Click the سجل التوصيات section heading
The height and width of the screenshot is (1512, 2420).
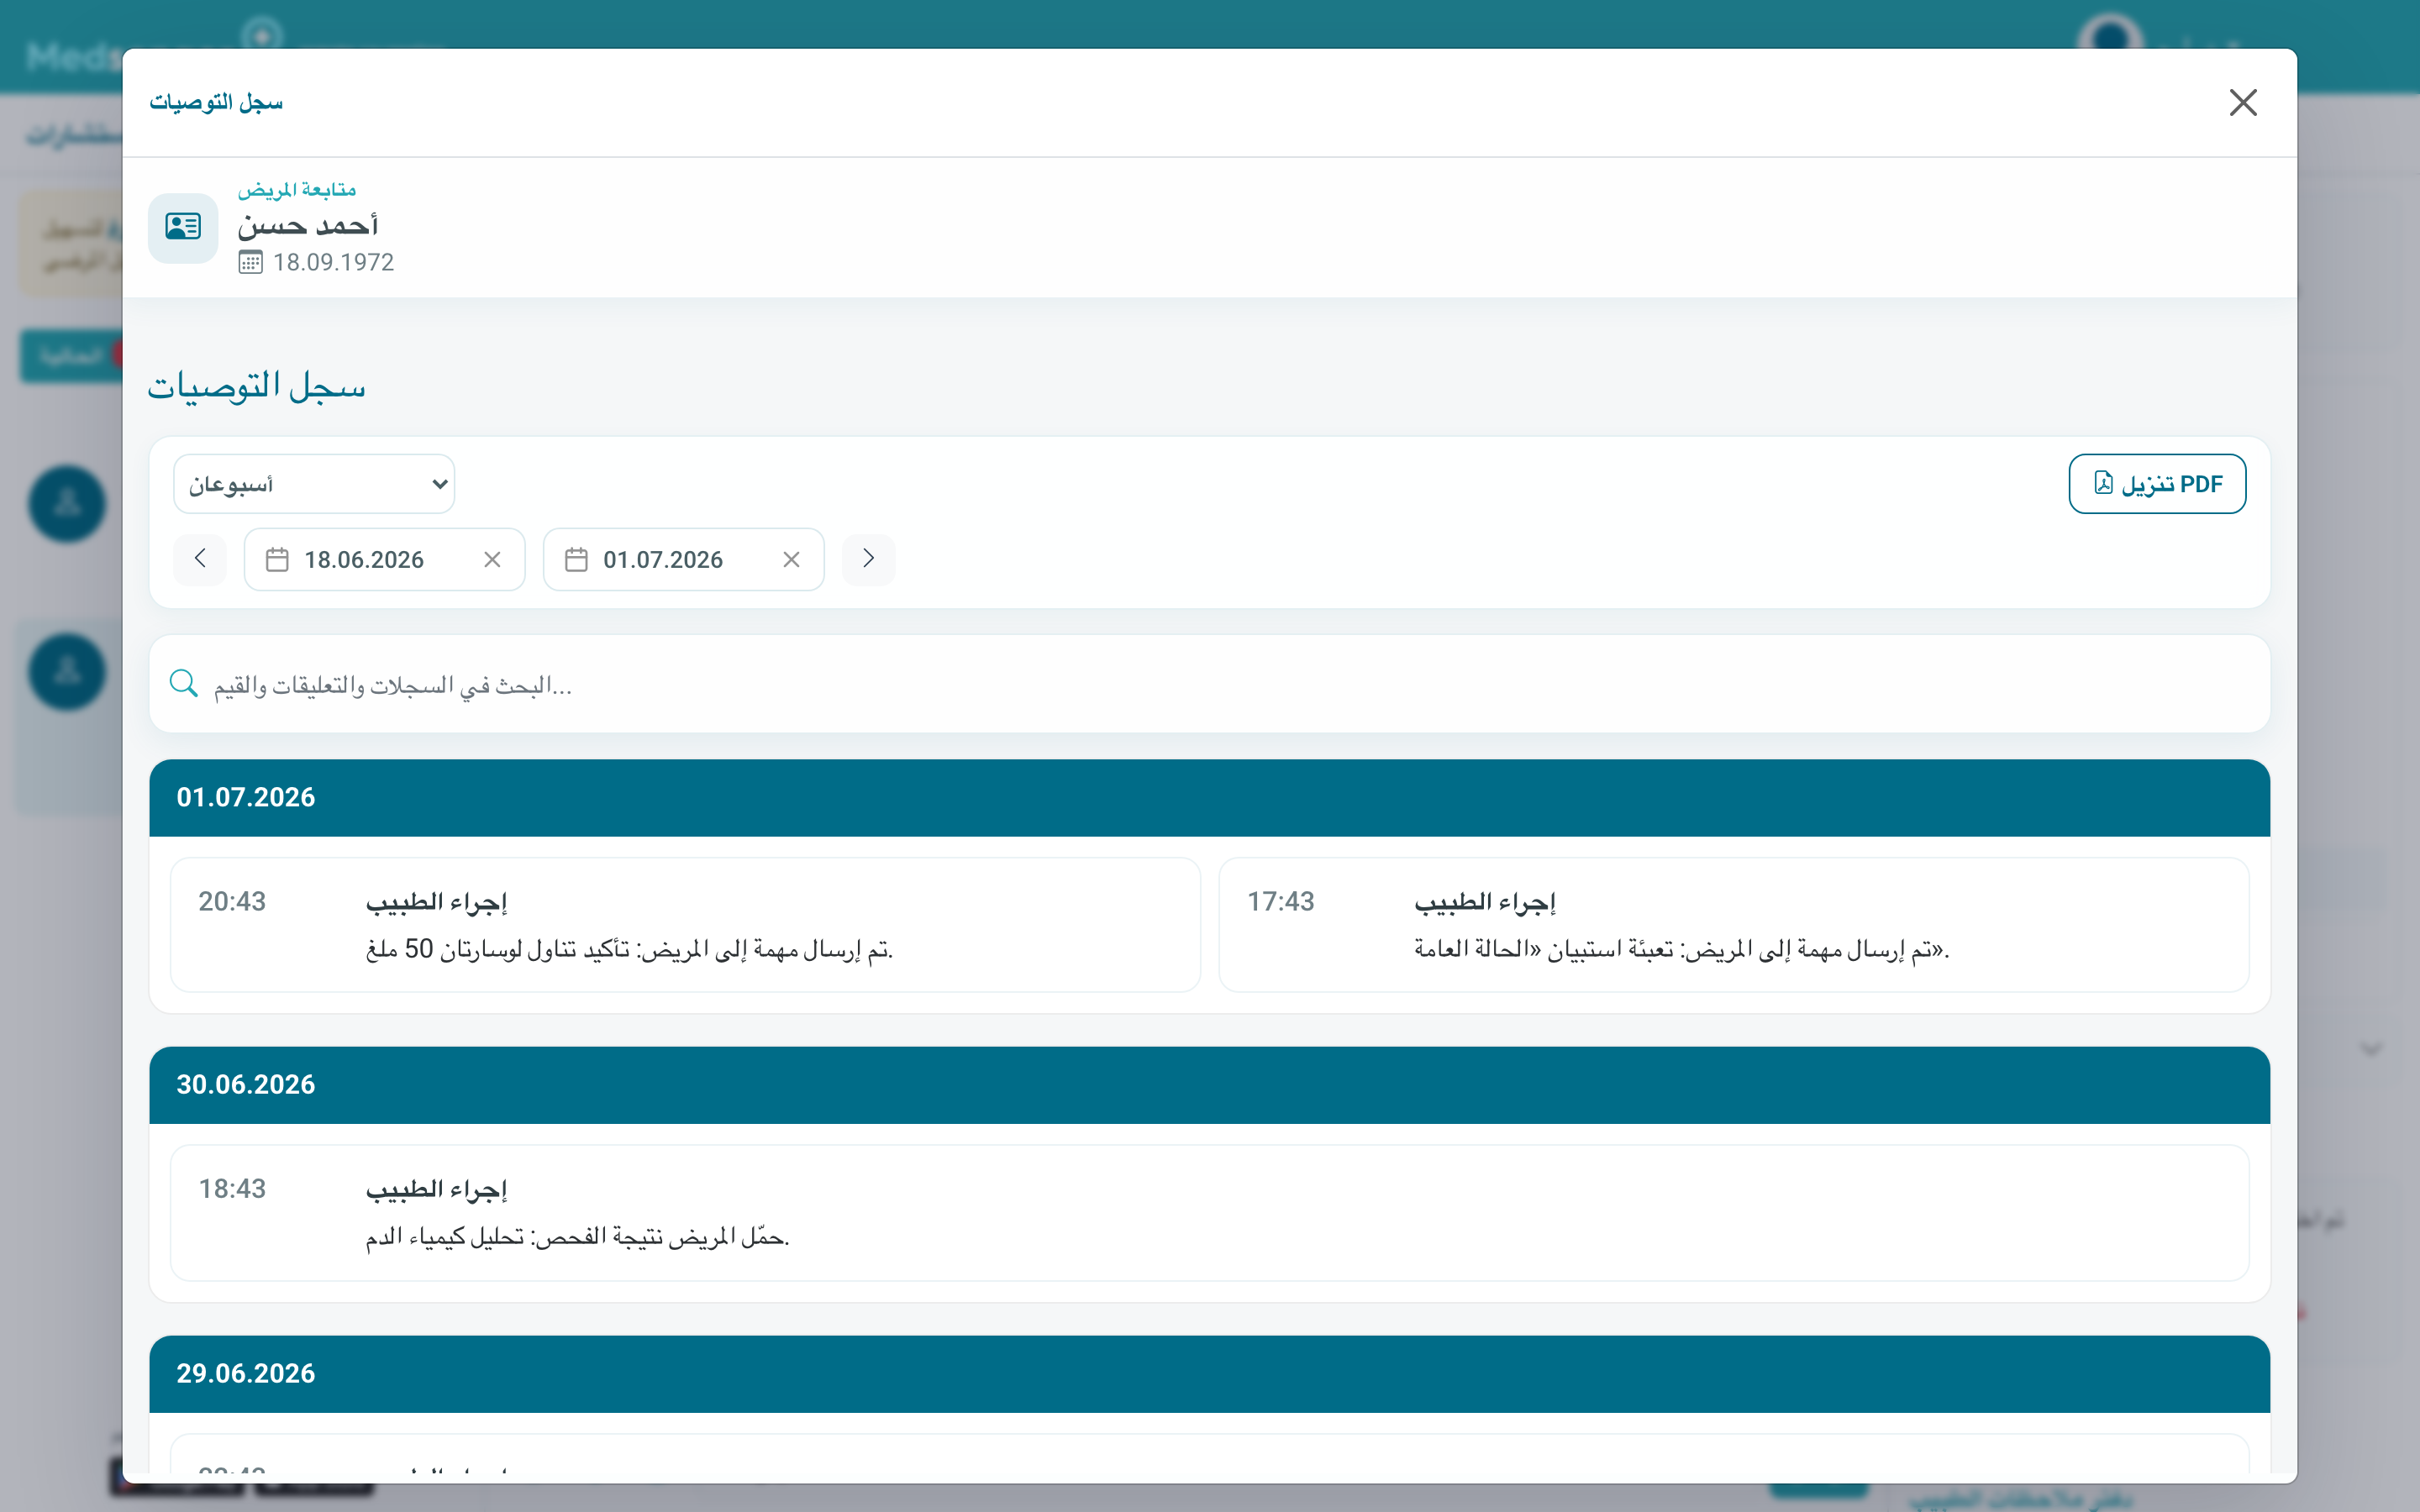point(257,386)
